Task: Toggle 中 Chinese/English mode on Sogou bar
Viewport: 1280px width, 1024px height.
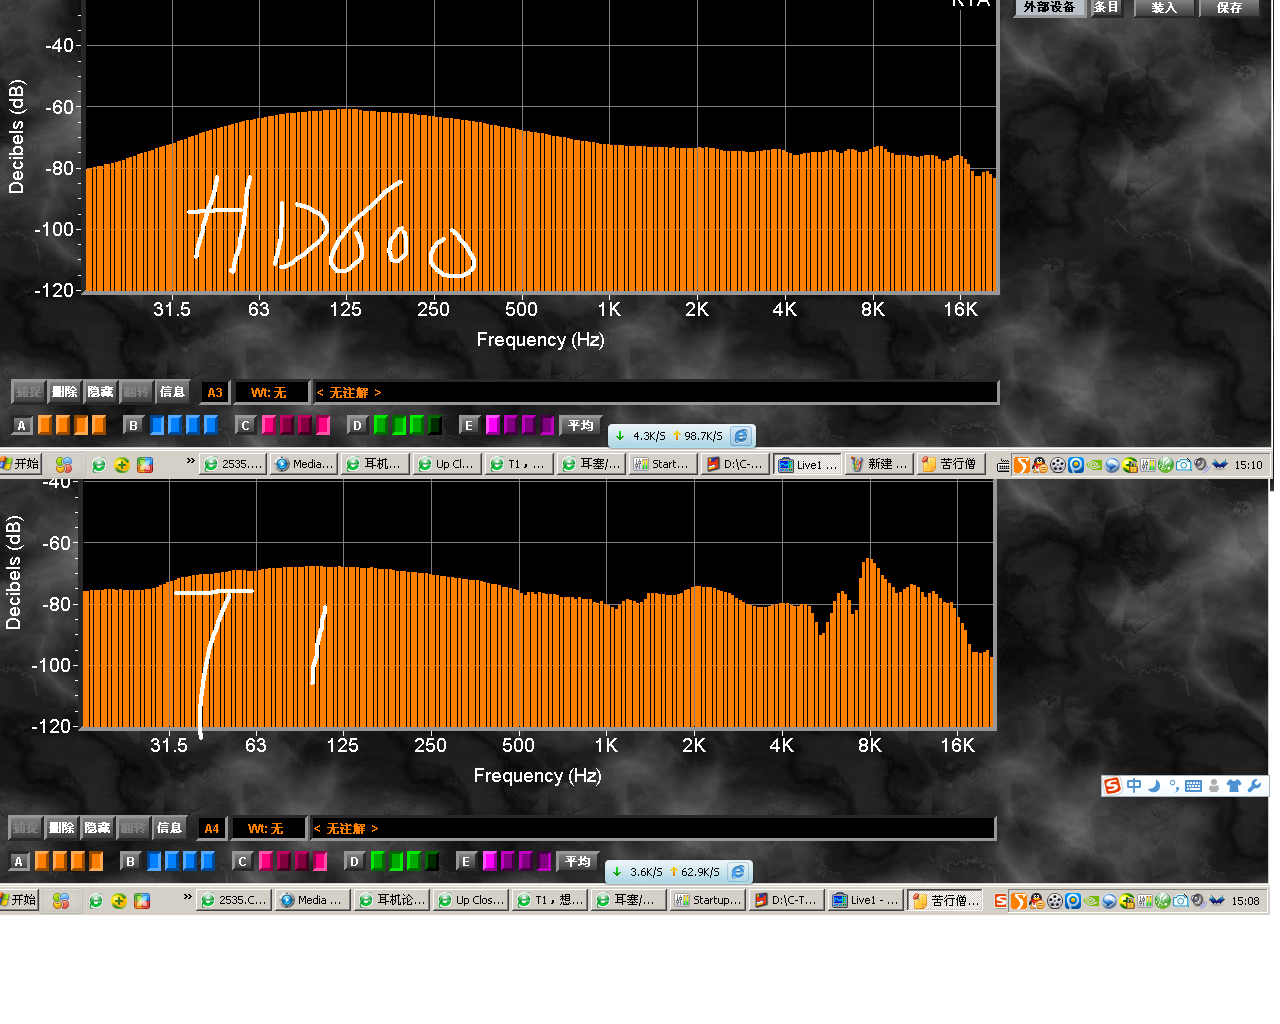Action: [1134, 786]
